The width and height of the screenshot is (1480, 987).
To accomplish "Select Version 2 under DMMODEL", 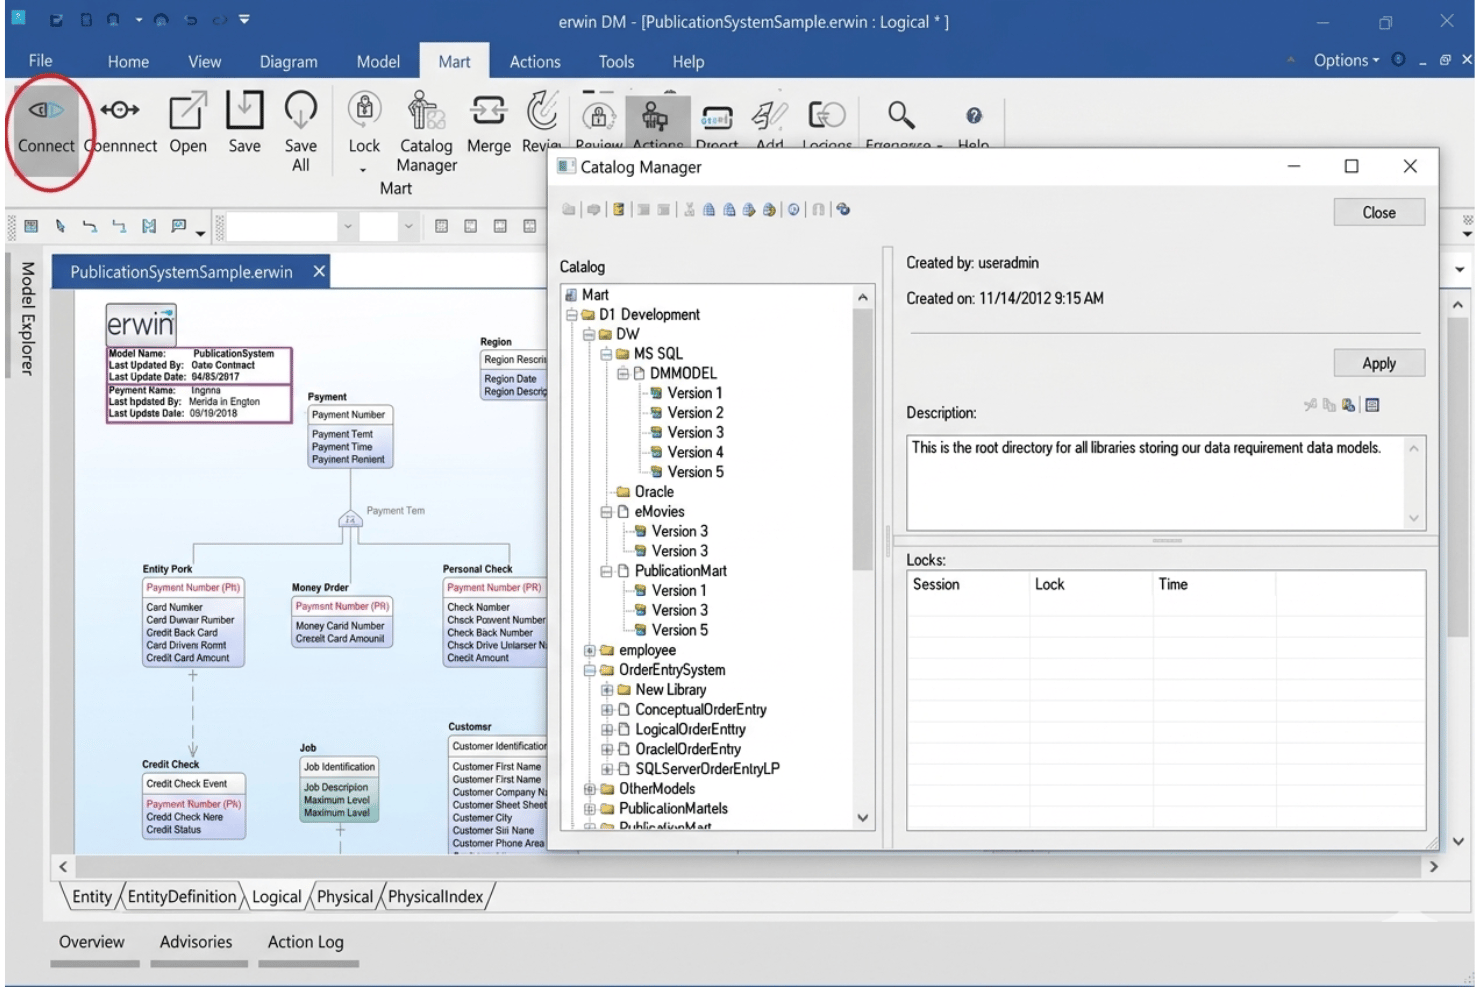I will click(x=695, y=413).
